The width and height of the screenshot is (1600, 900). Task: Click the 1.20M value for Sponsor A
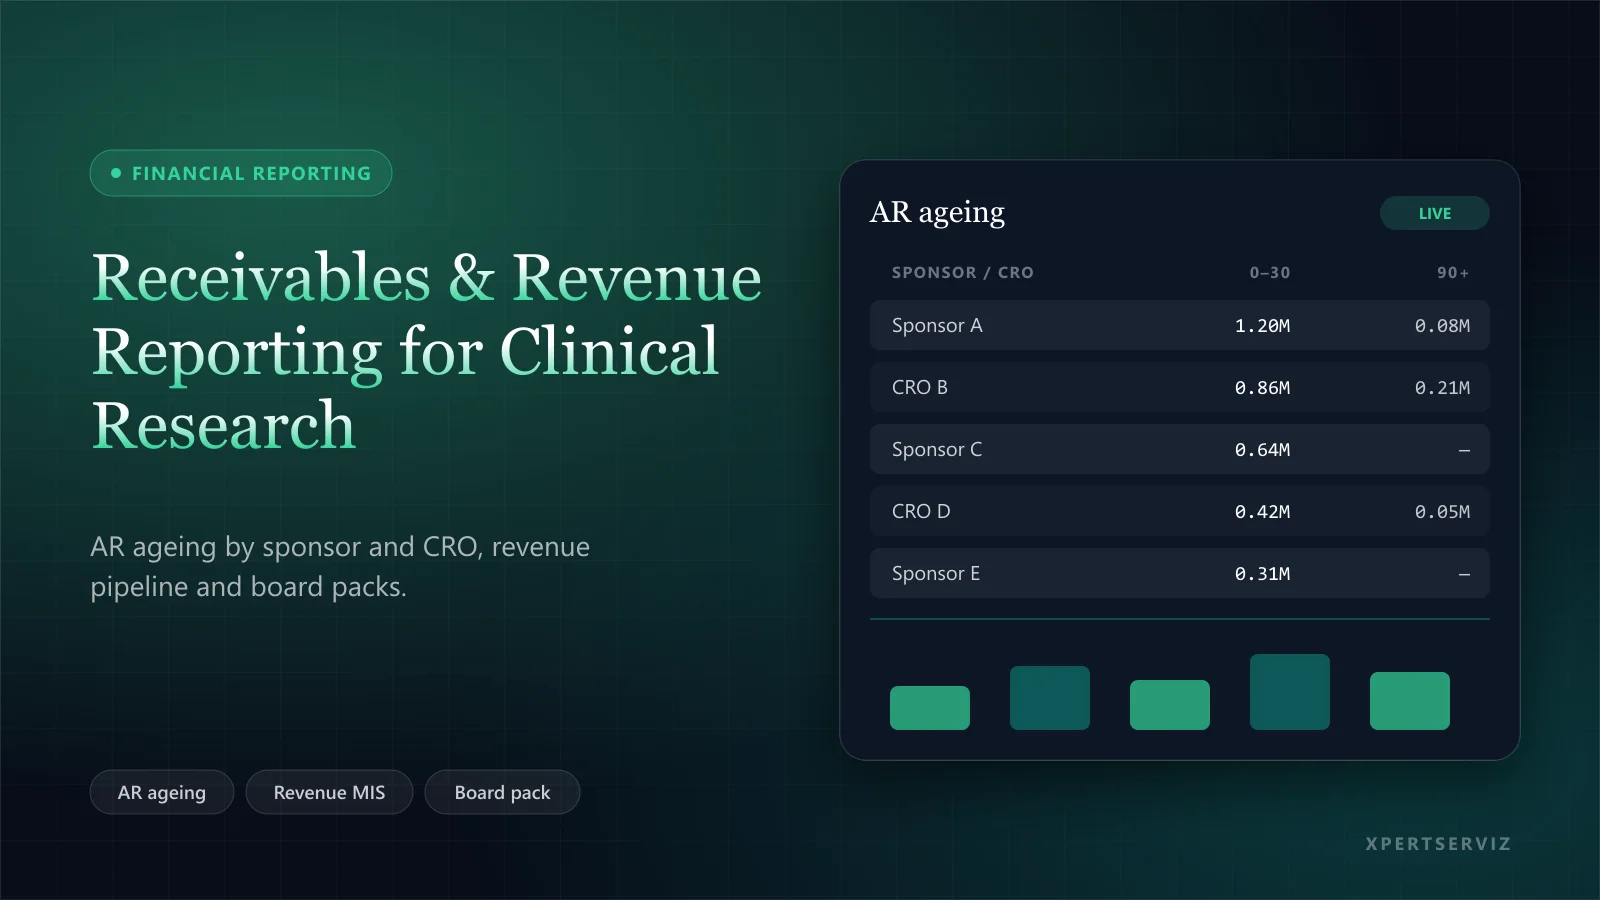click(1262, 326)
